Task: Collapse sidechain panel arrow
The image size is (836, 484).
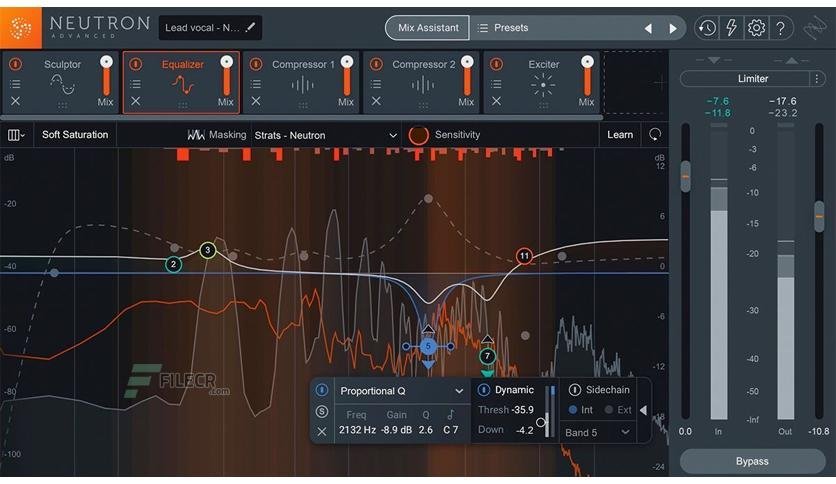Action: (644, 410)
